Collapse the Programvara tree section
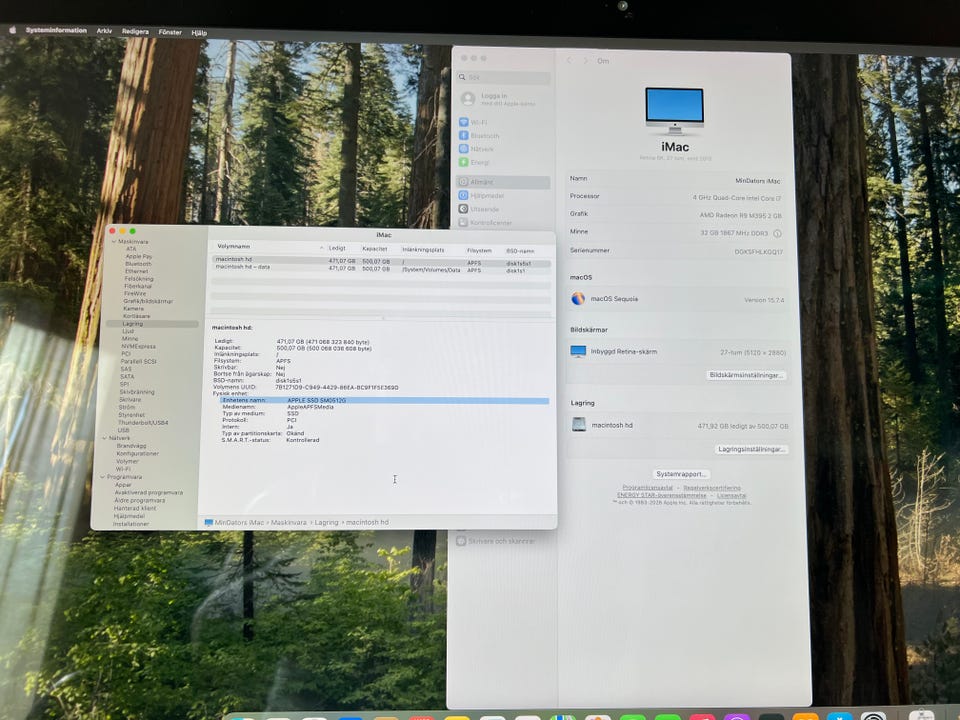 102,477
